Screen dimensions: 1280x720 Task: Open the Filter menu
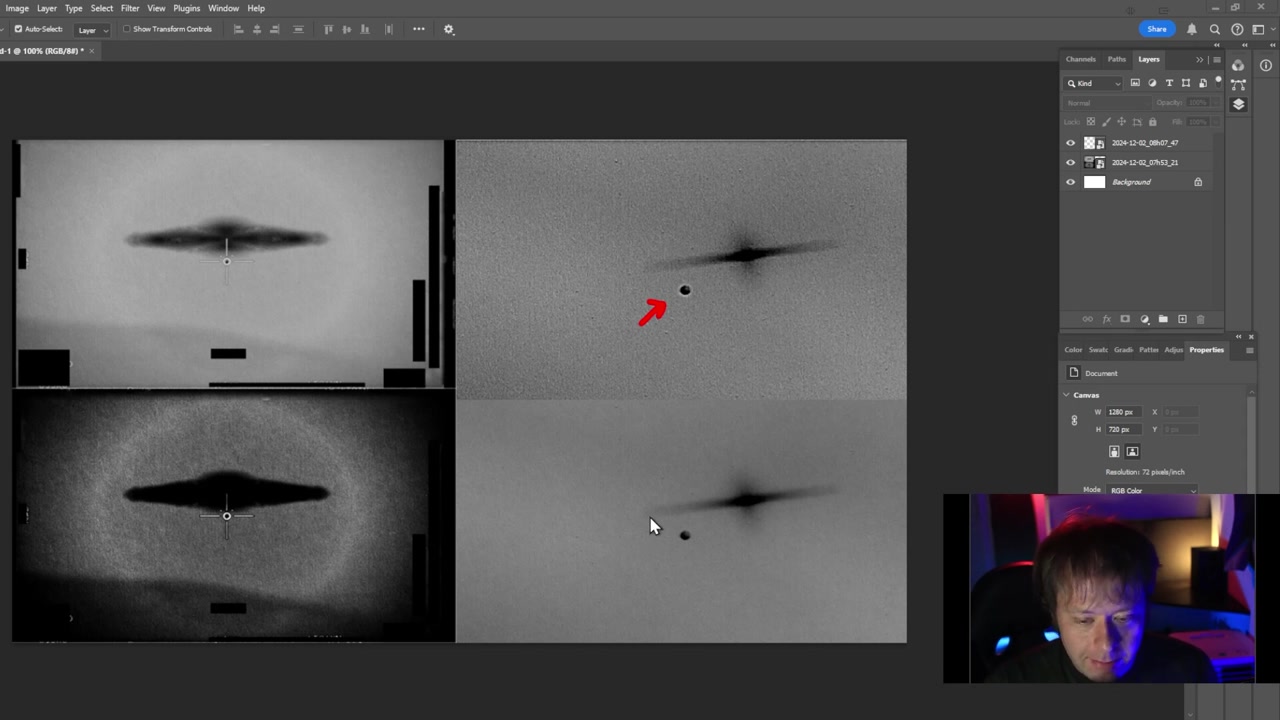130,8
